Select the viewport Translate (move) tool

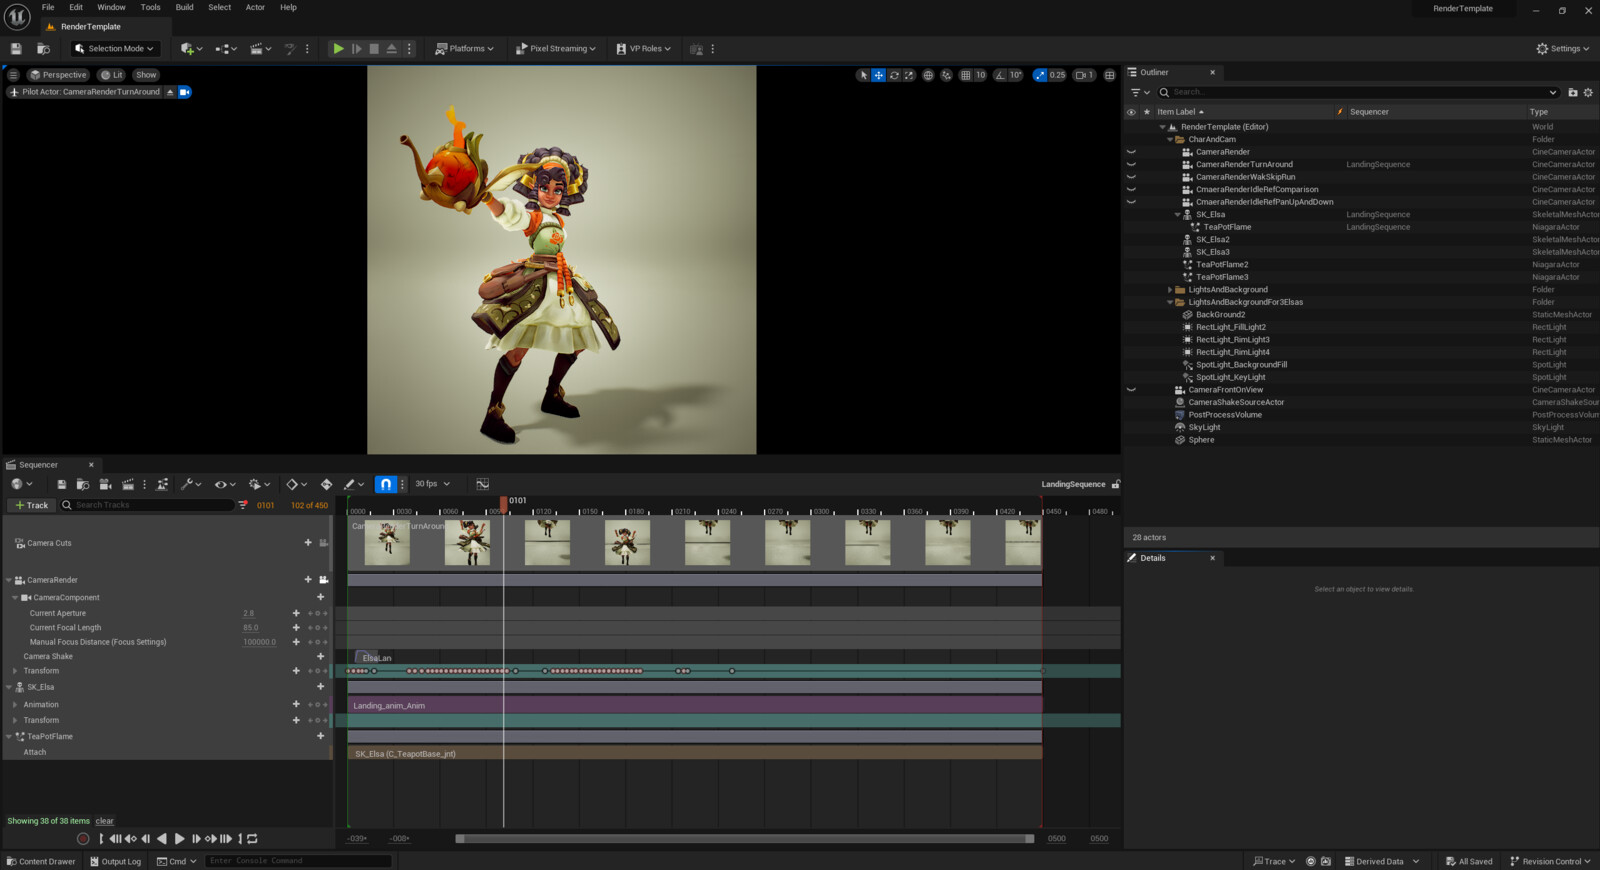tap(879, 75)
